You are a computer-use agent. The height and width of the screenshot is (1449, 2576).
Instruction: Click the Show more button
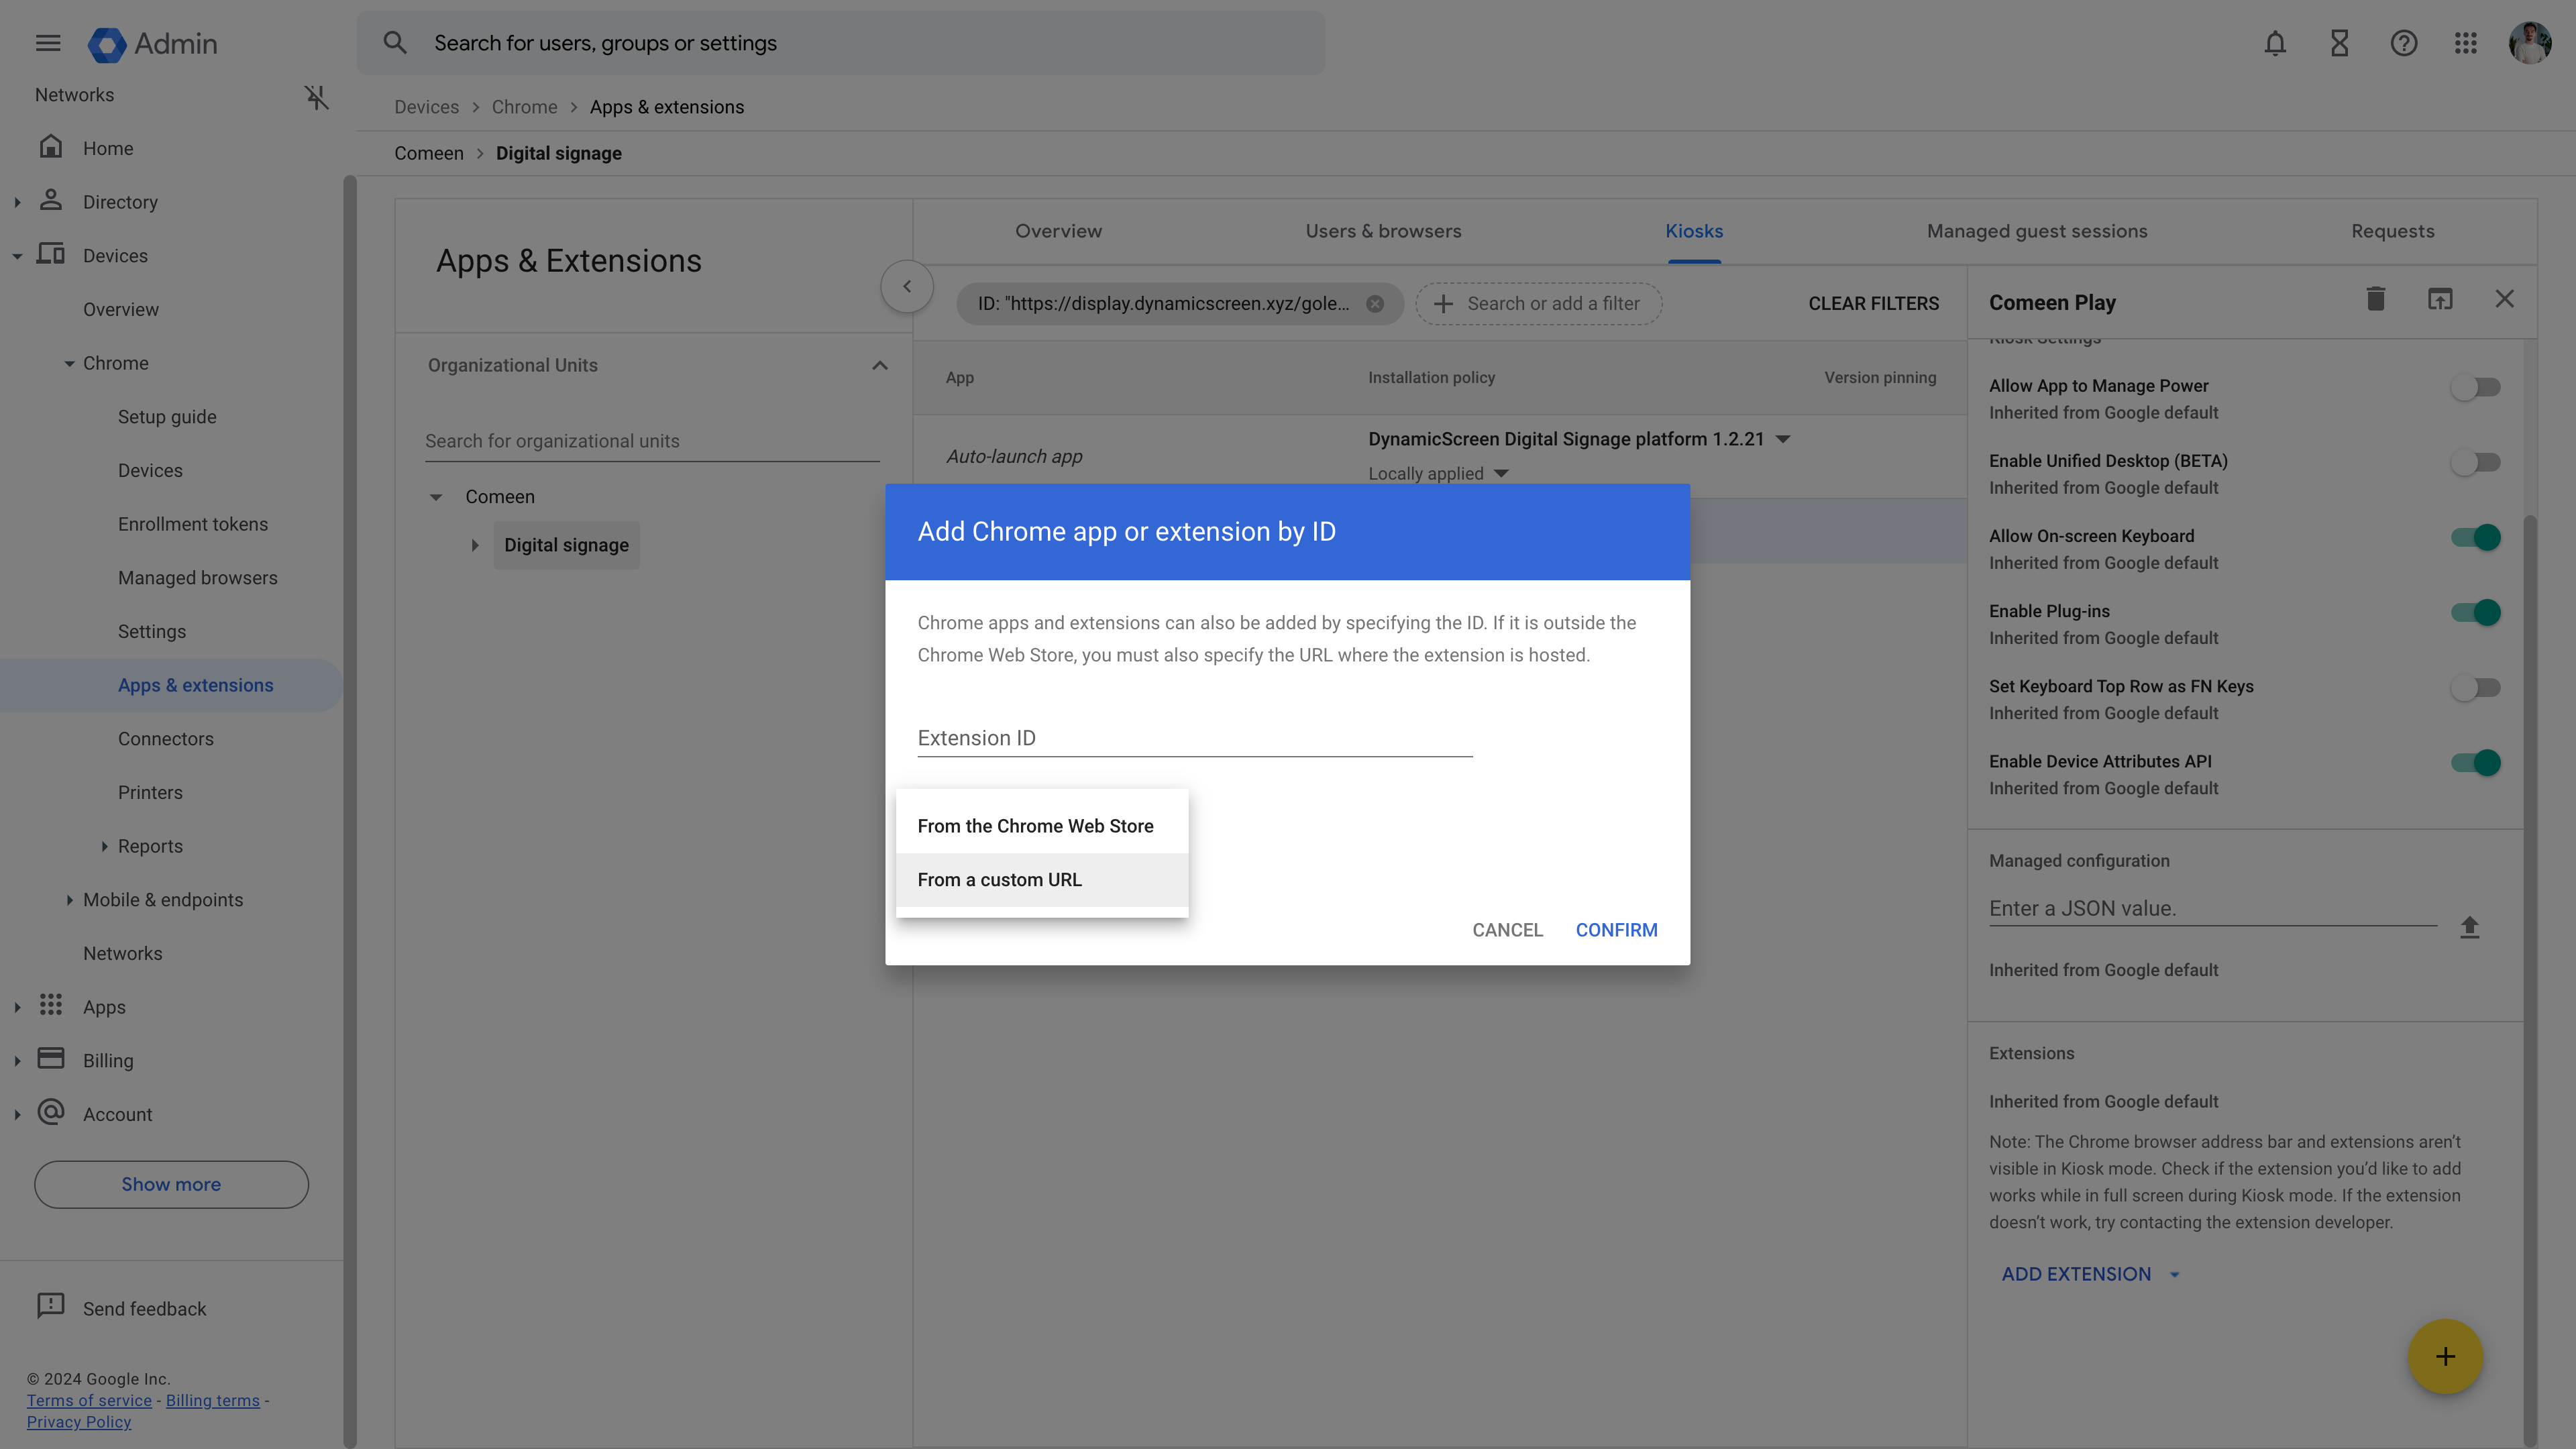tap(171, 1184)
